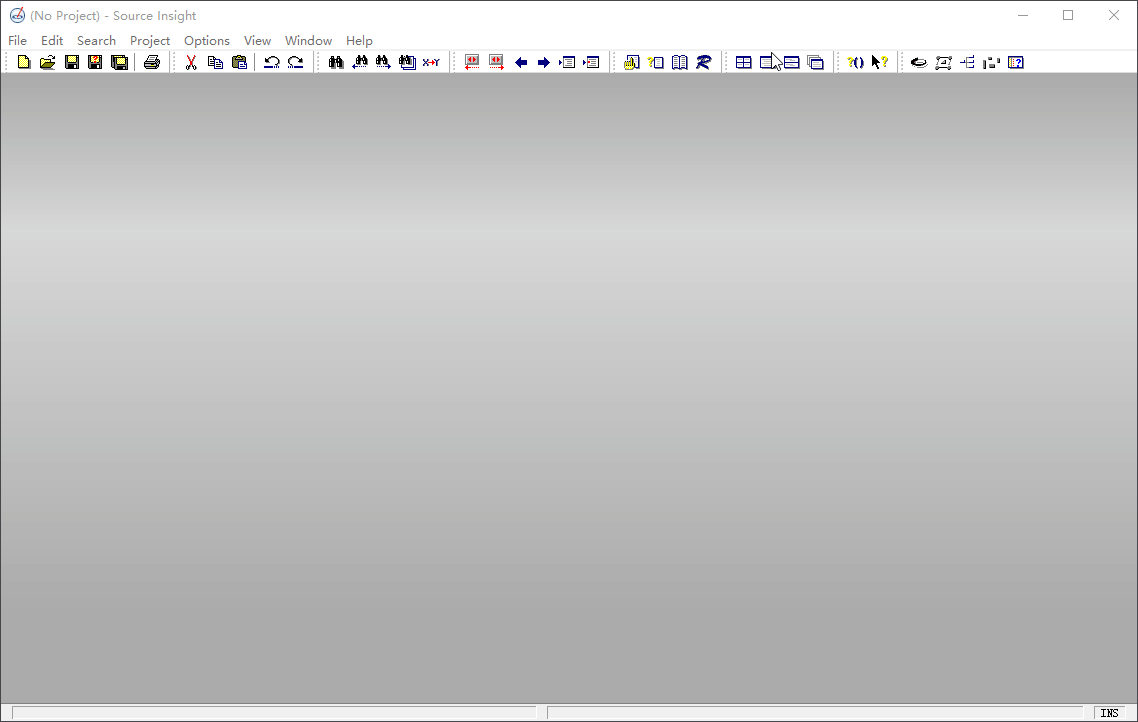The image size is (1138, 722).
Task: Minimize the Source Insight window
Action: coord(1023,15)
